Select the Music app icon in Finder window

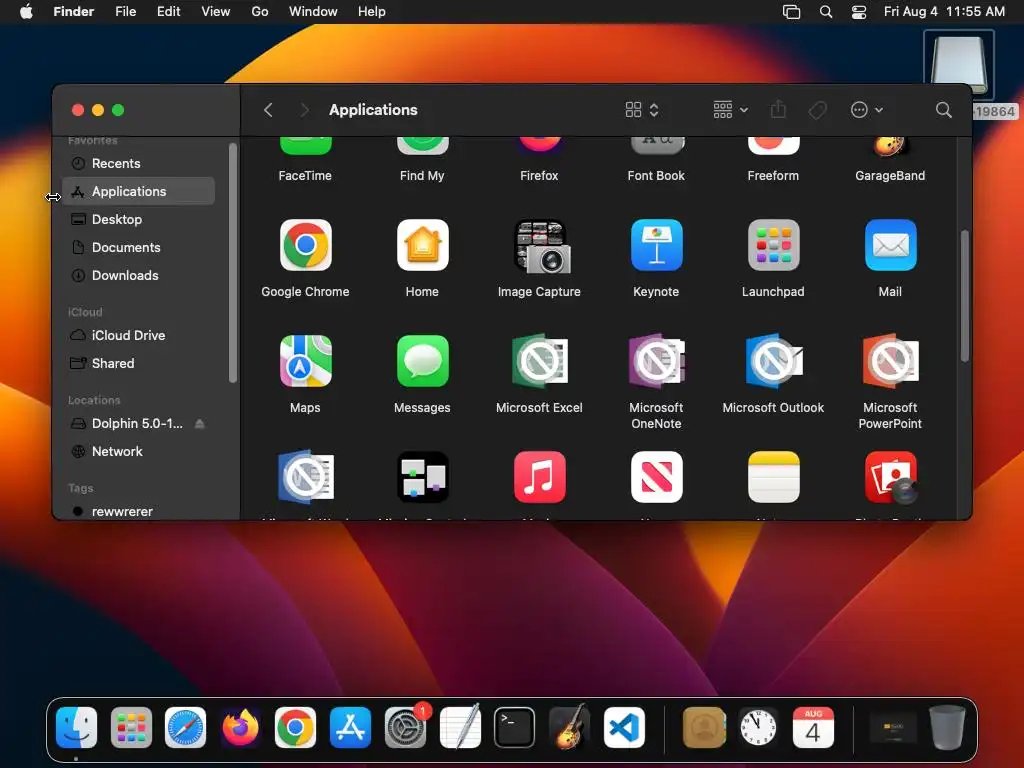pyautogui.click(x=539, y=477)
